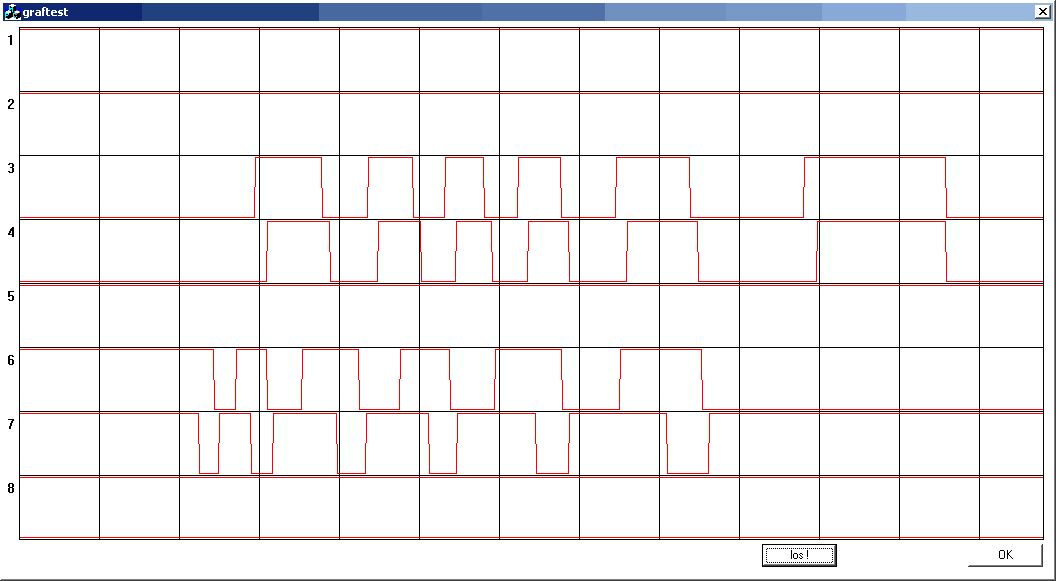This screenshot has height=581, width=1056.
Task: Select channel label 5
Action: 10,296
